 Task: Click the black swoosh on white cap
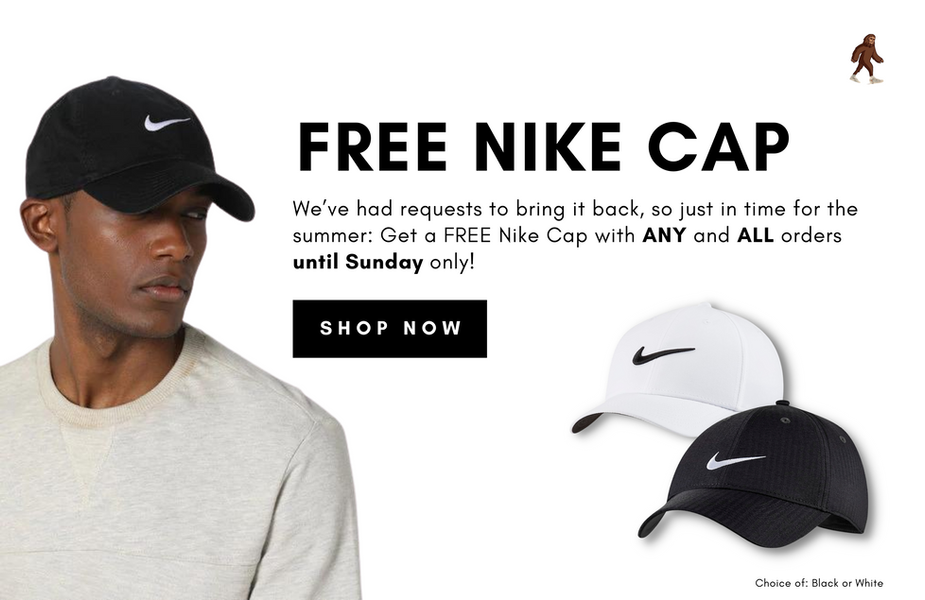(x=663, y=354)
